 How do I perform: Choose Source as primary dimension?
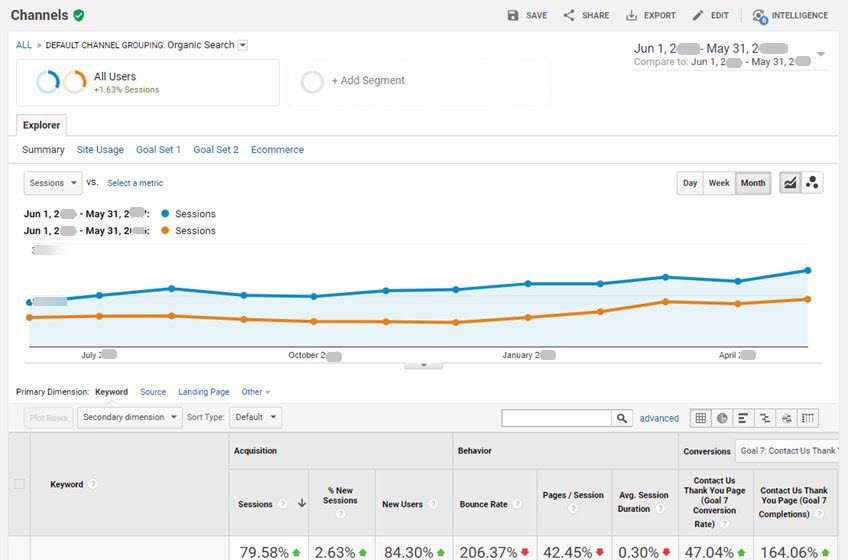pyautogui.click(x=153, y=392)
